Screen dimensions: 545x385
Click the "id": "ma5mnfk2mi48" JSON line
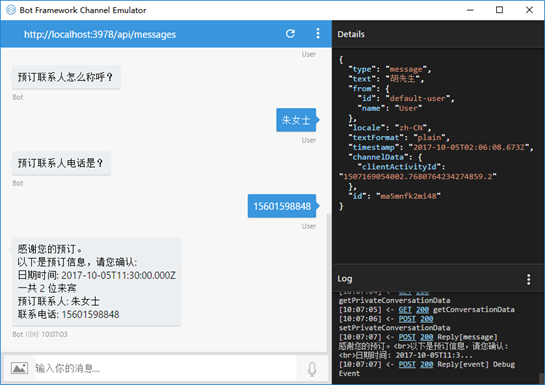point(394,196)
